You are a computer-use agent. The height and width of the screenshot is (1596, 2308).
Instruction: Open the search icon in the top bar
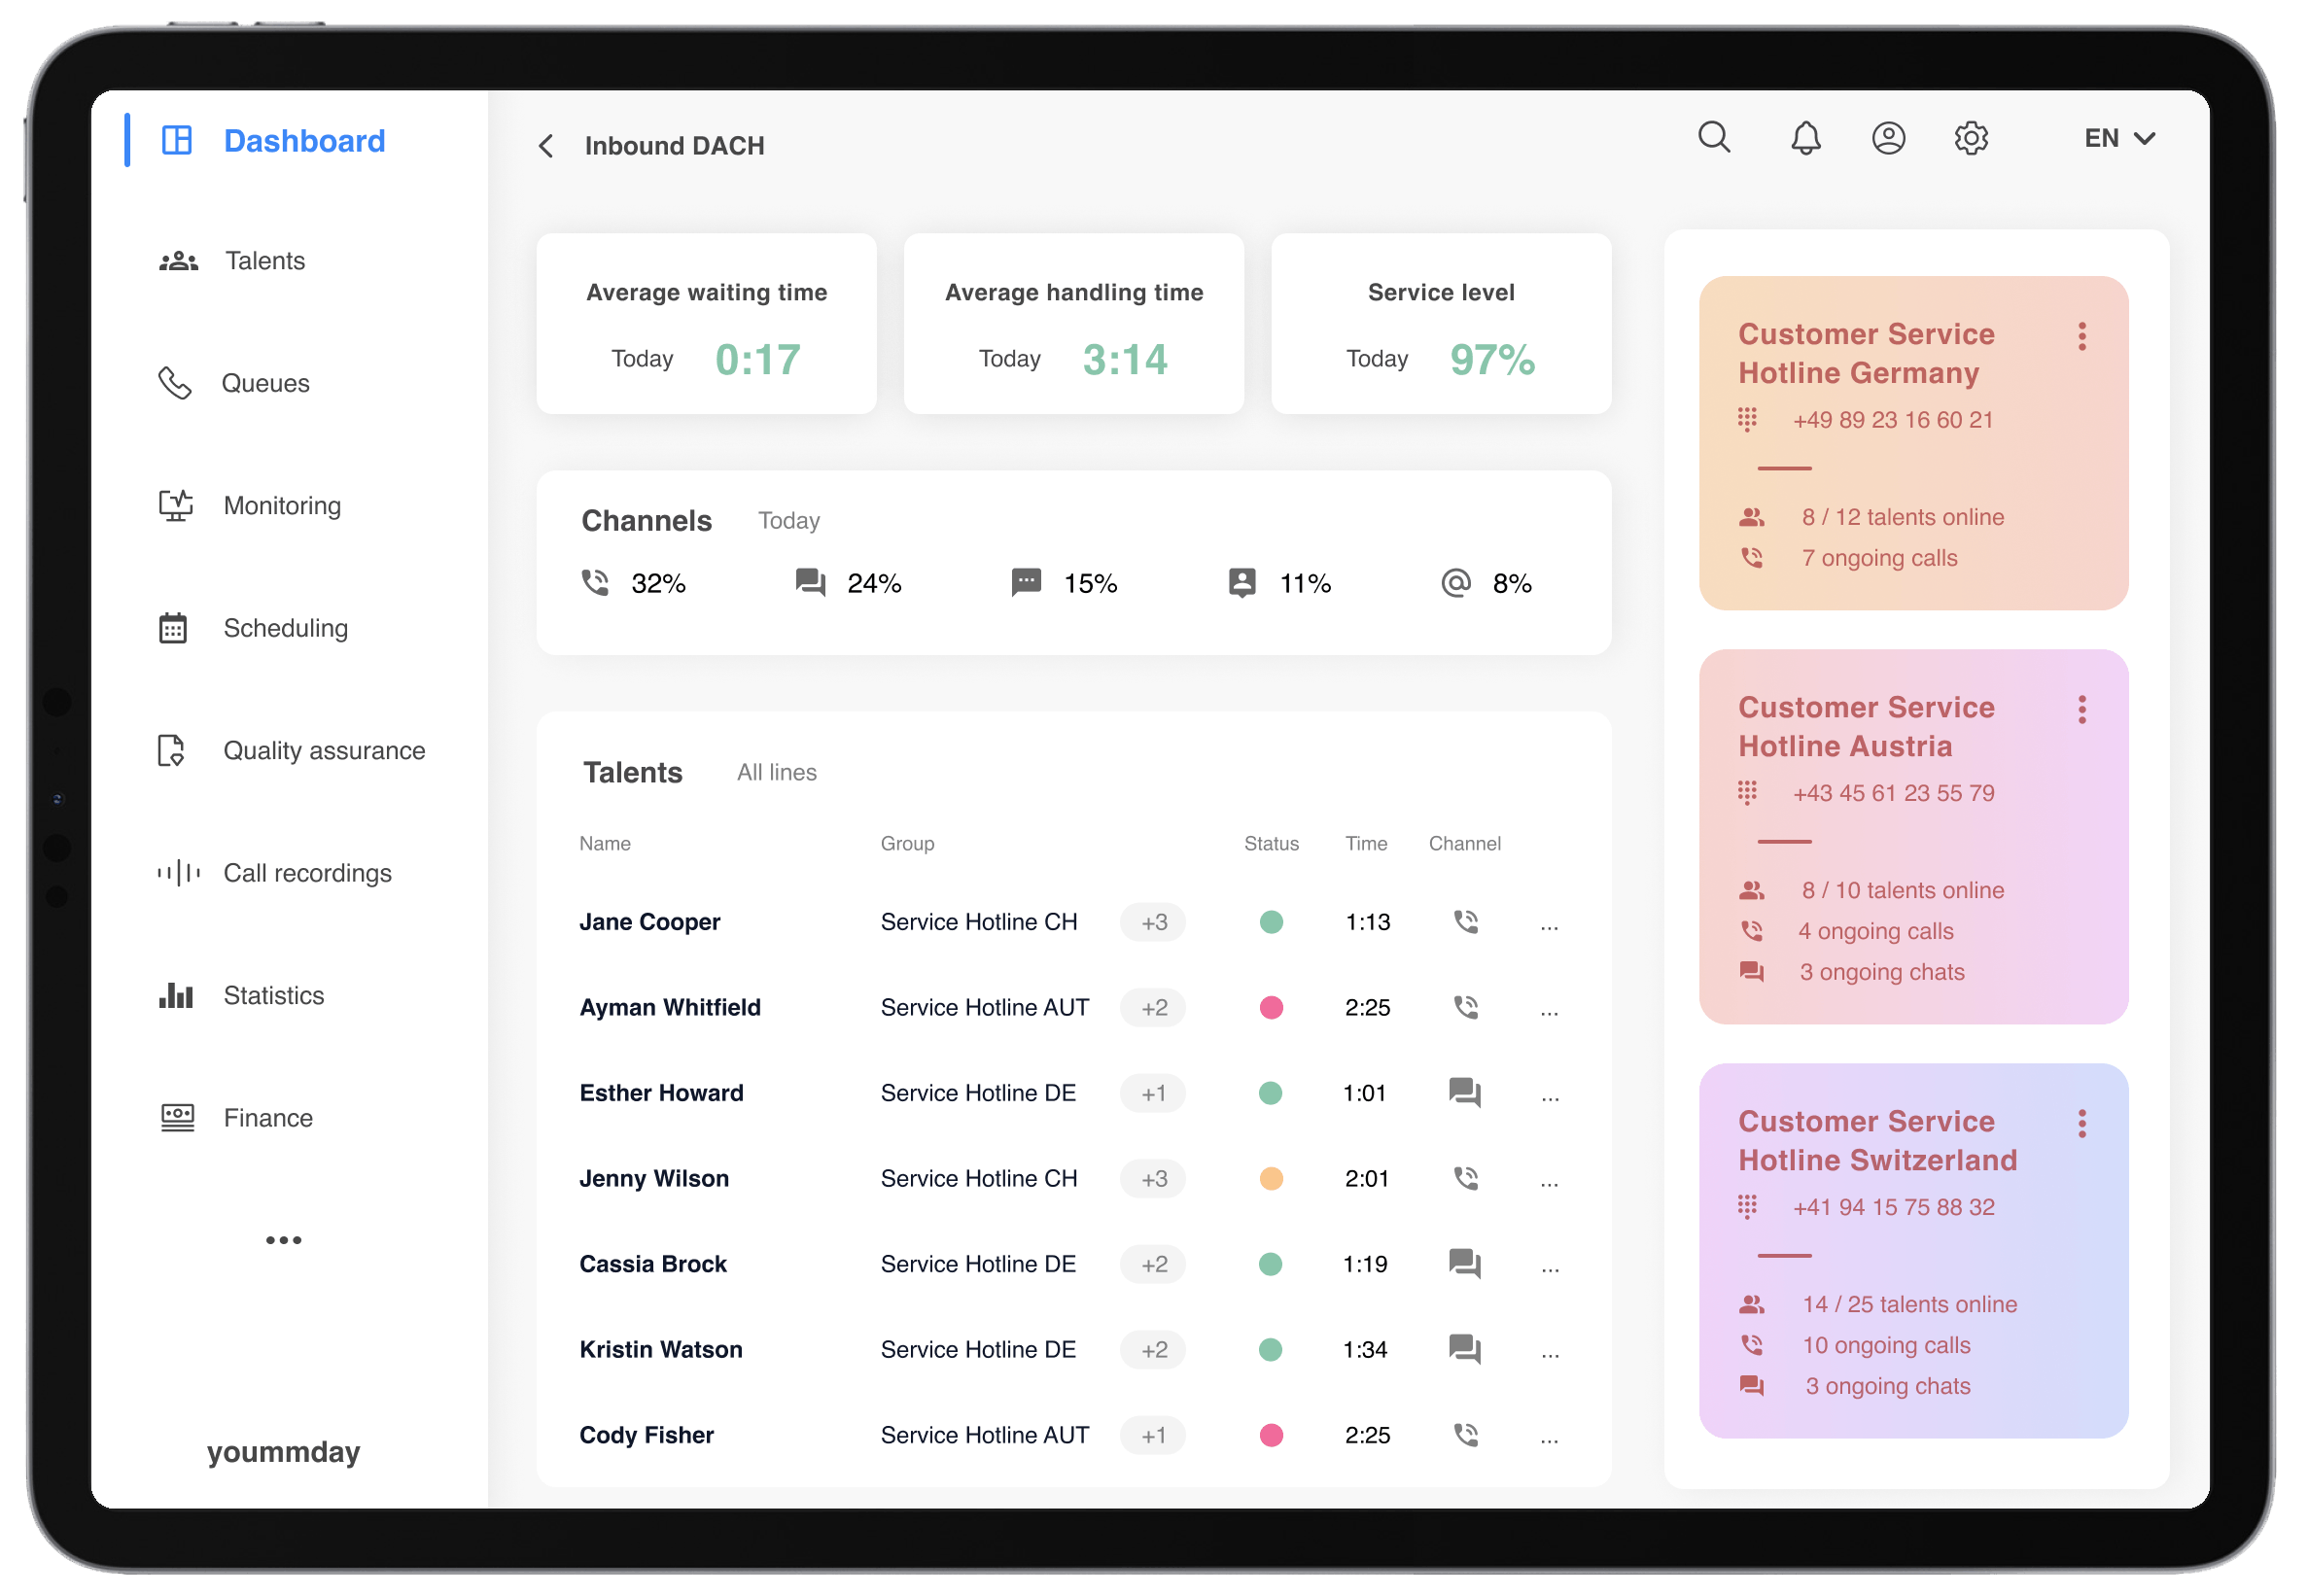[x=1714, y=138]
